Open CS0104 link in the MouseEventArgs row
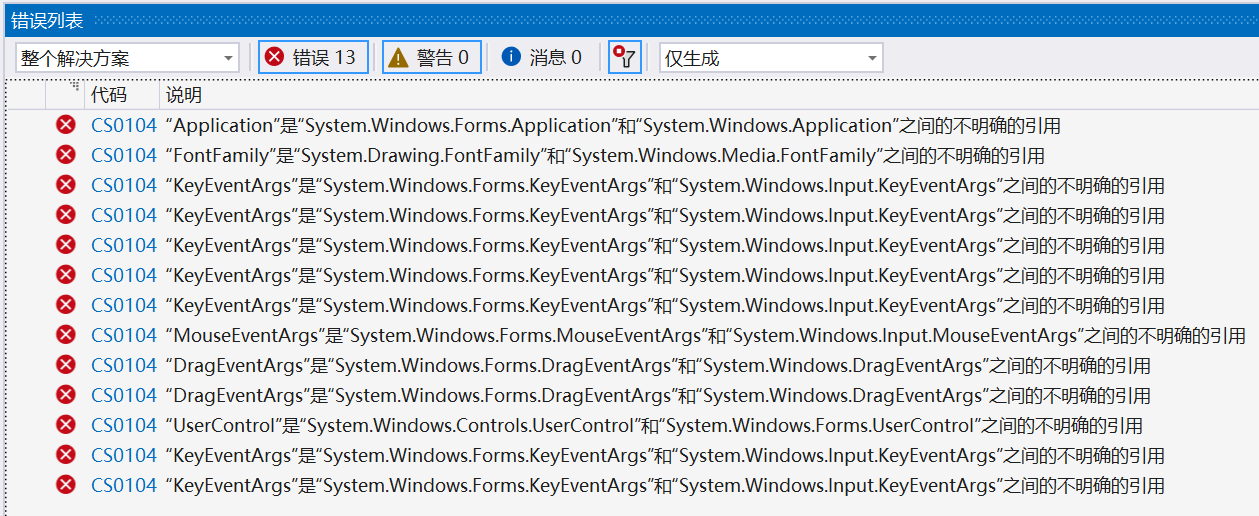Image resolution: width=1259 pixels, height=516 pixels. (124, 336)
